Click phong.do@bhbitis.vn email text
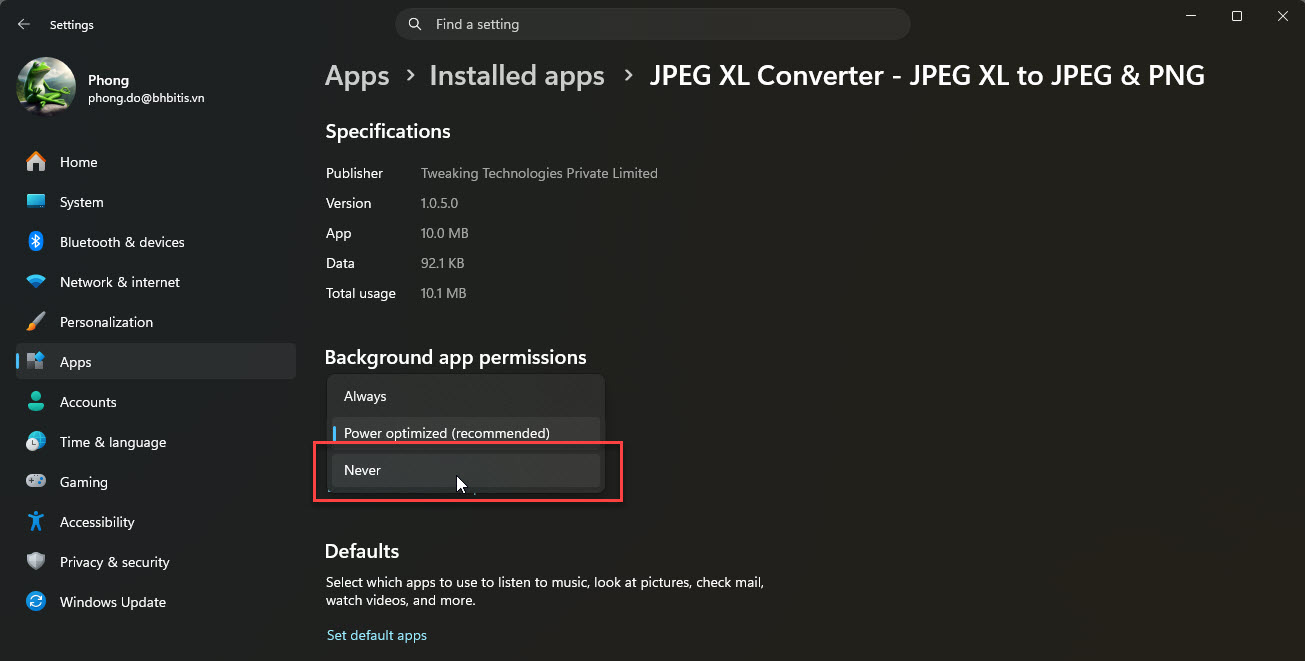The image size is (1305, 661). click(146, 98)
